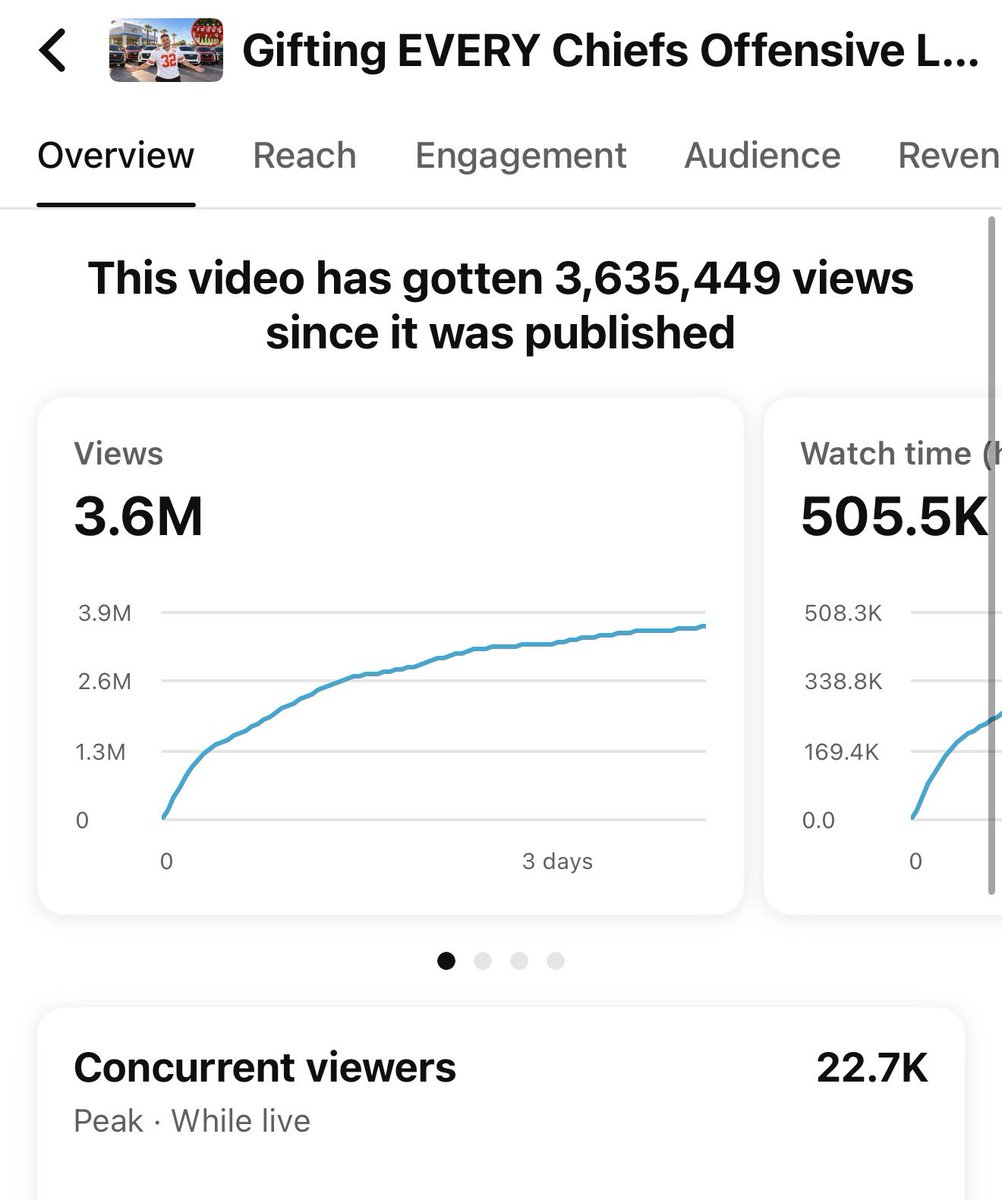
Task: Open the Concurrent viewers heading
Action: click(265, 1068)
